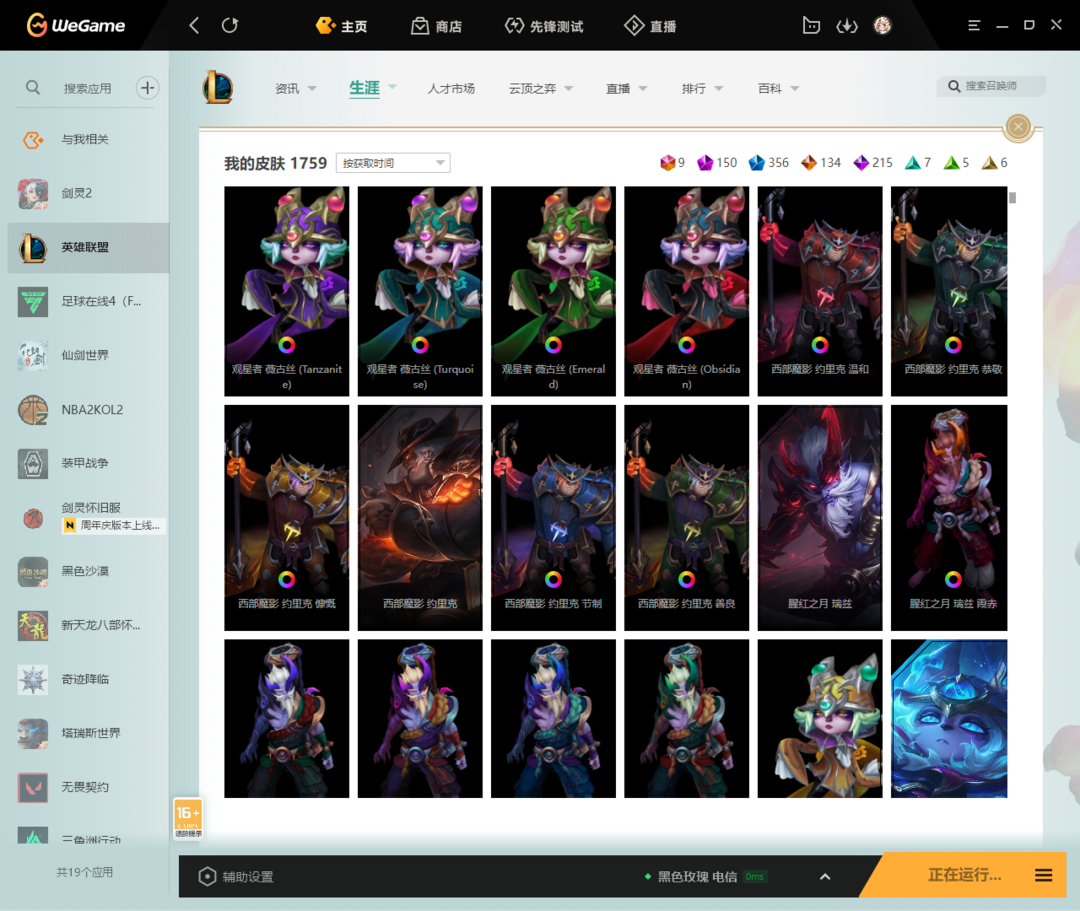The image size is (1080, 911).
Task: Open the 人才市场 tab
Action: [x=451, y=88]
